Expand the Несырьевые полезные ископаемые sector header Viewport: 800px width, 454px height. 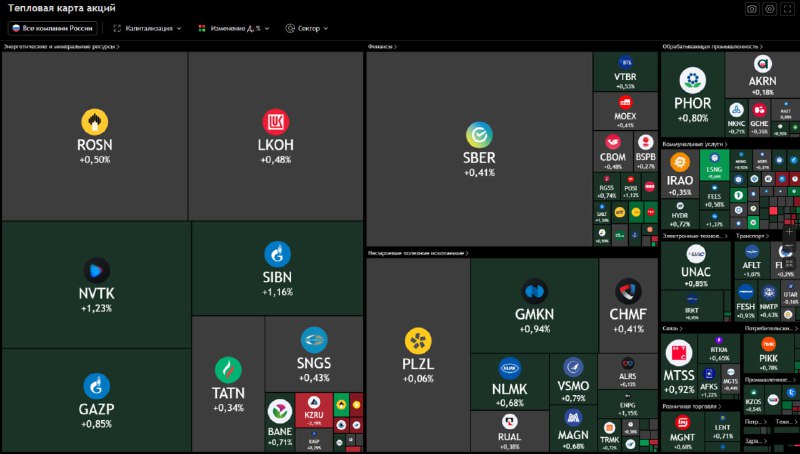click(x=418, y=253)
